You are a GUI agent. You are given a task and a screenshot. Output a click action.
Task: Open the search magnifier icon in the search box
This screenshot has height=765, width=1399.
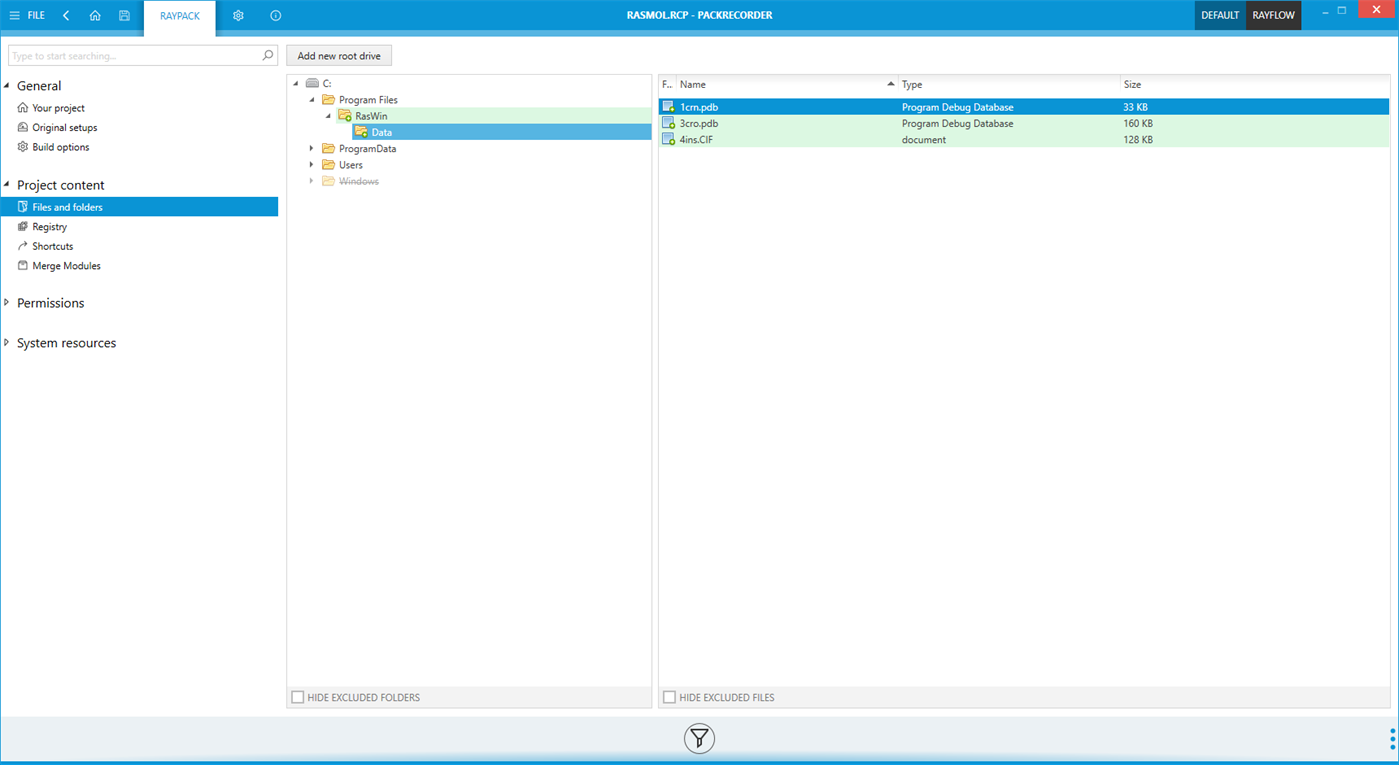pos(268,55)
